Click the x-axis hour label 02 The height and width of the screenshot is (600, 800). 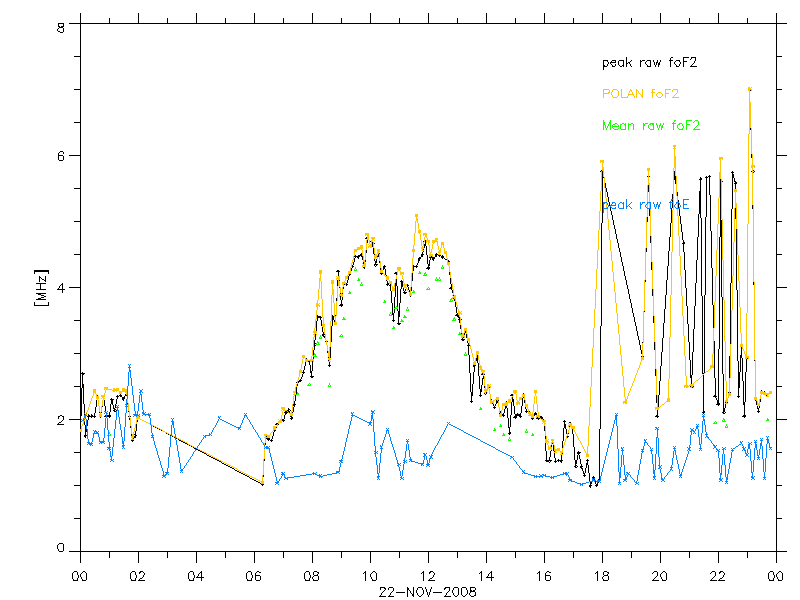point(137,577)
